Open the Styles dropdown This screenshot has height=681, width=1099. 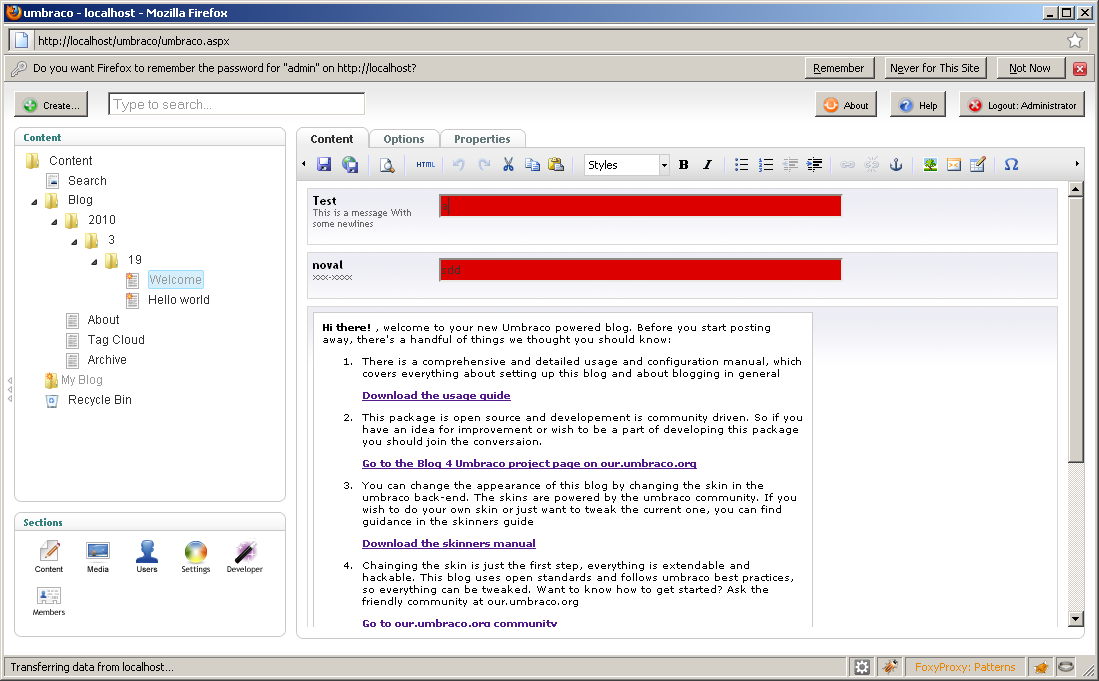coord(627,165)
